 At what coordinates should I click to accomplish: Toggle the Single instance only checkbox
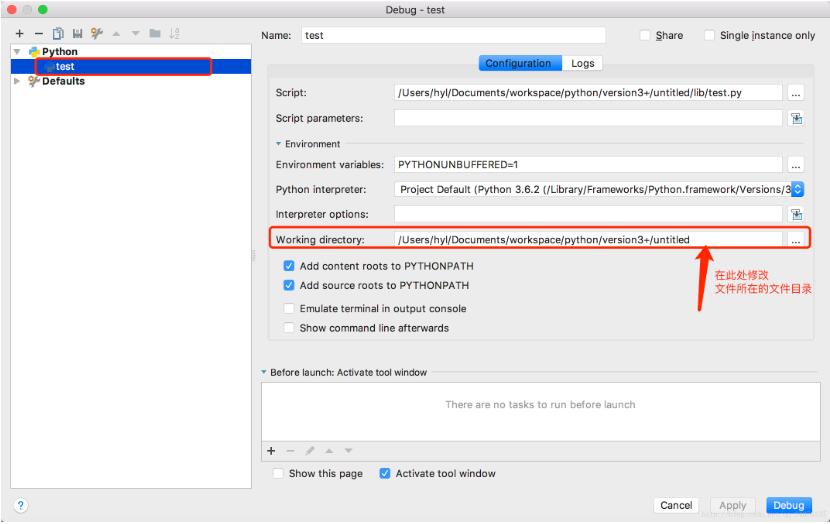pyautogui.click(x=709, y=35)
